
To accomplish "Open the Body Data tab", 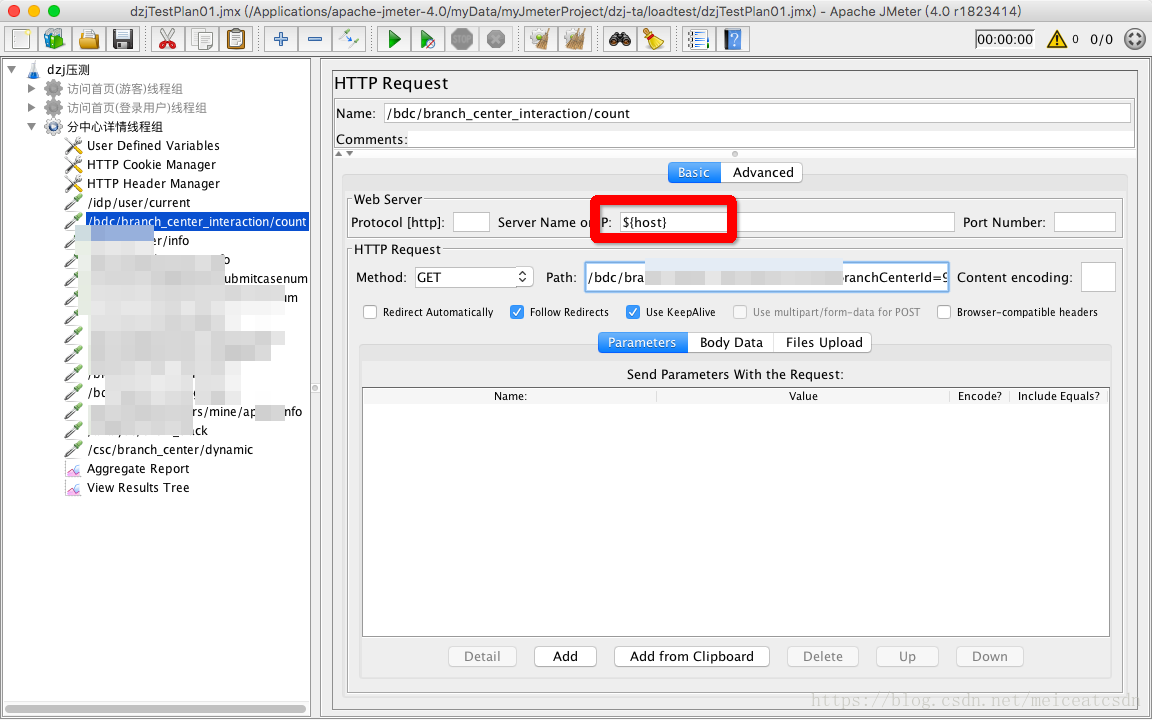I will 731,342.
